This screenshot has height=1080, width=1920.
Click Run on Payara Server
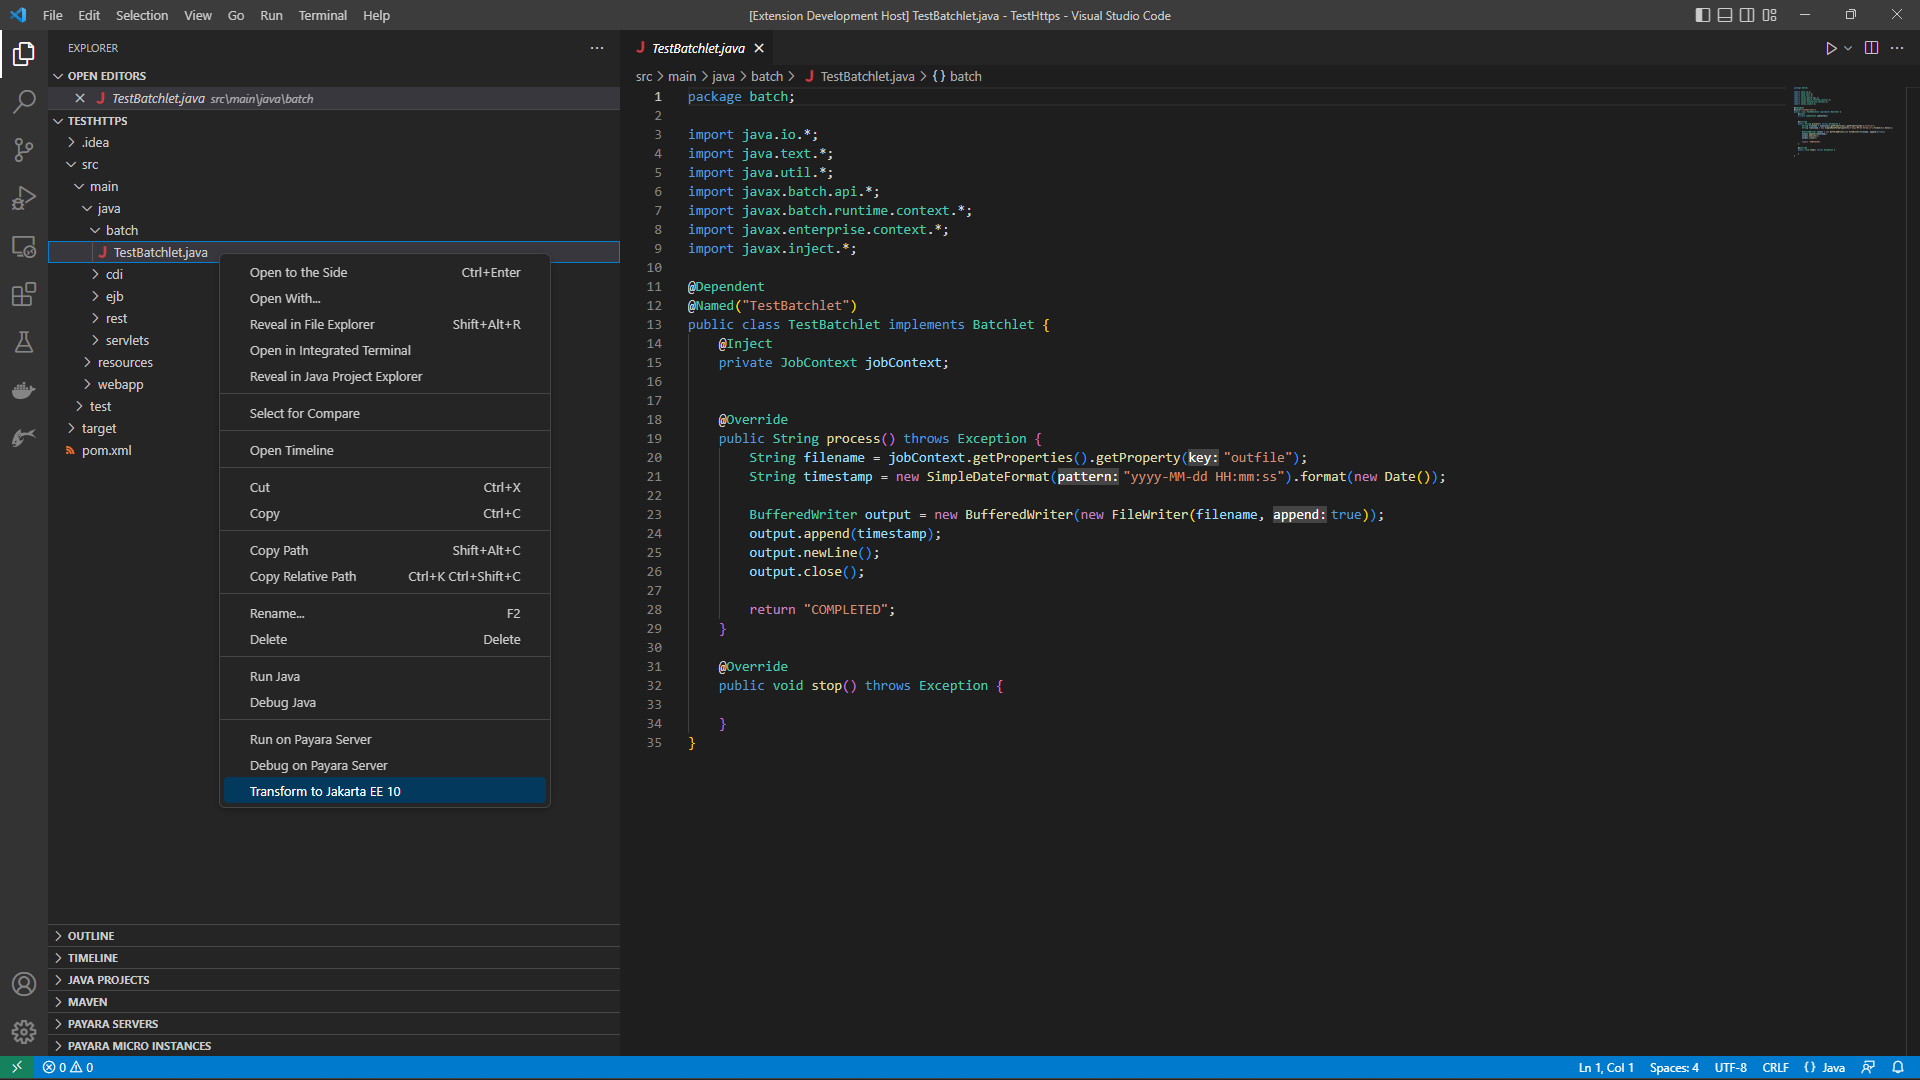(310, 739)
